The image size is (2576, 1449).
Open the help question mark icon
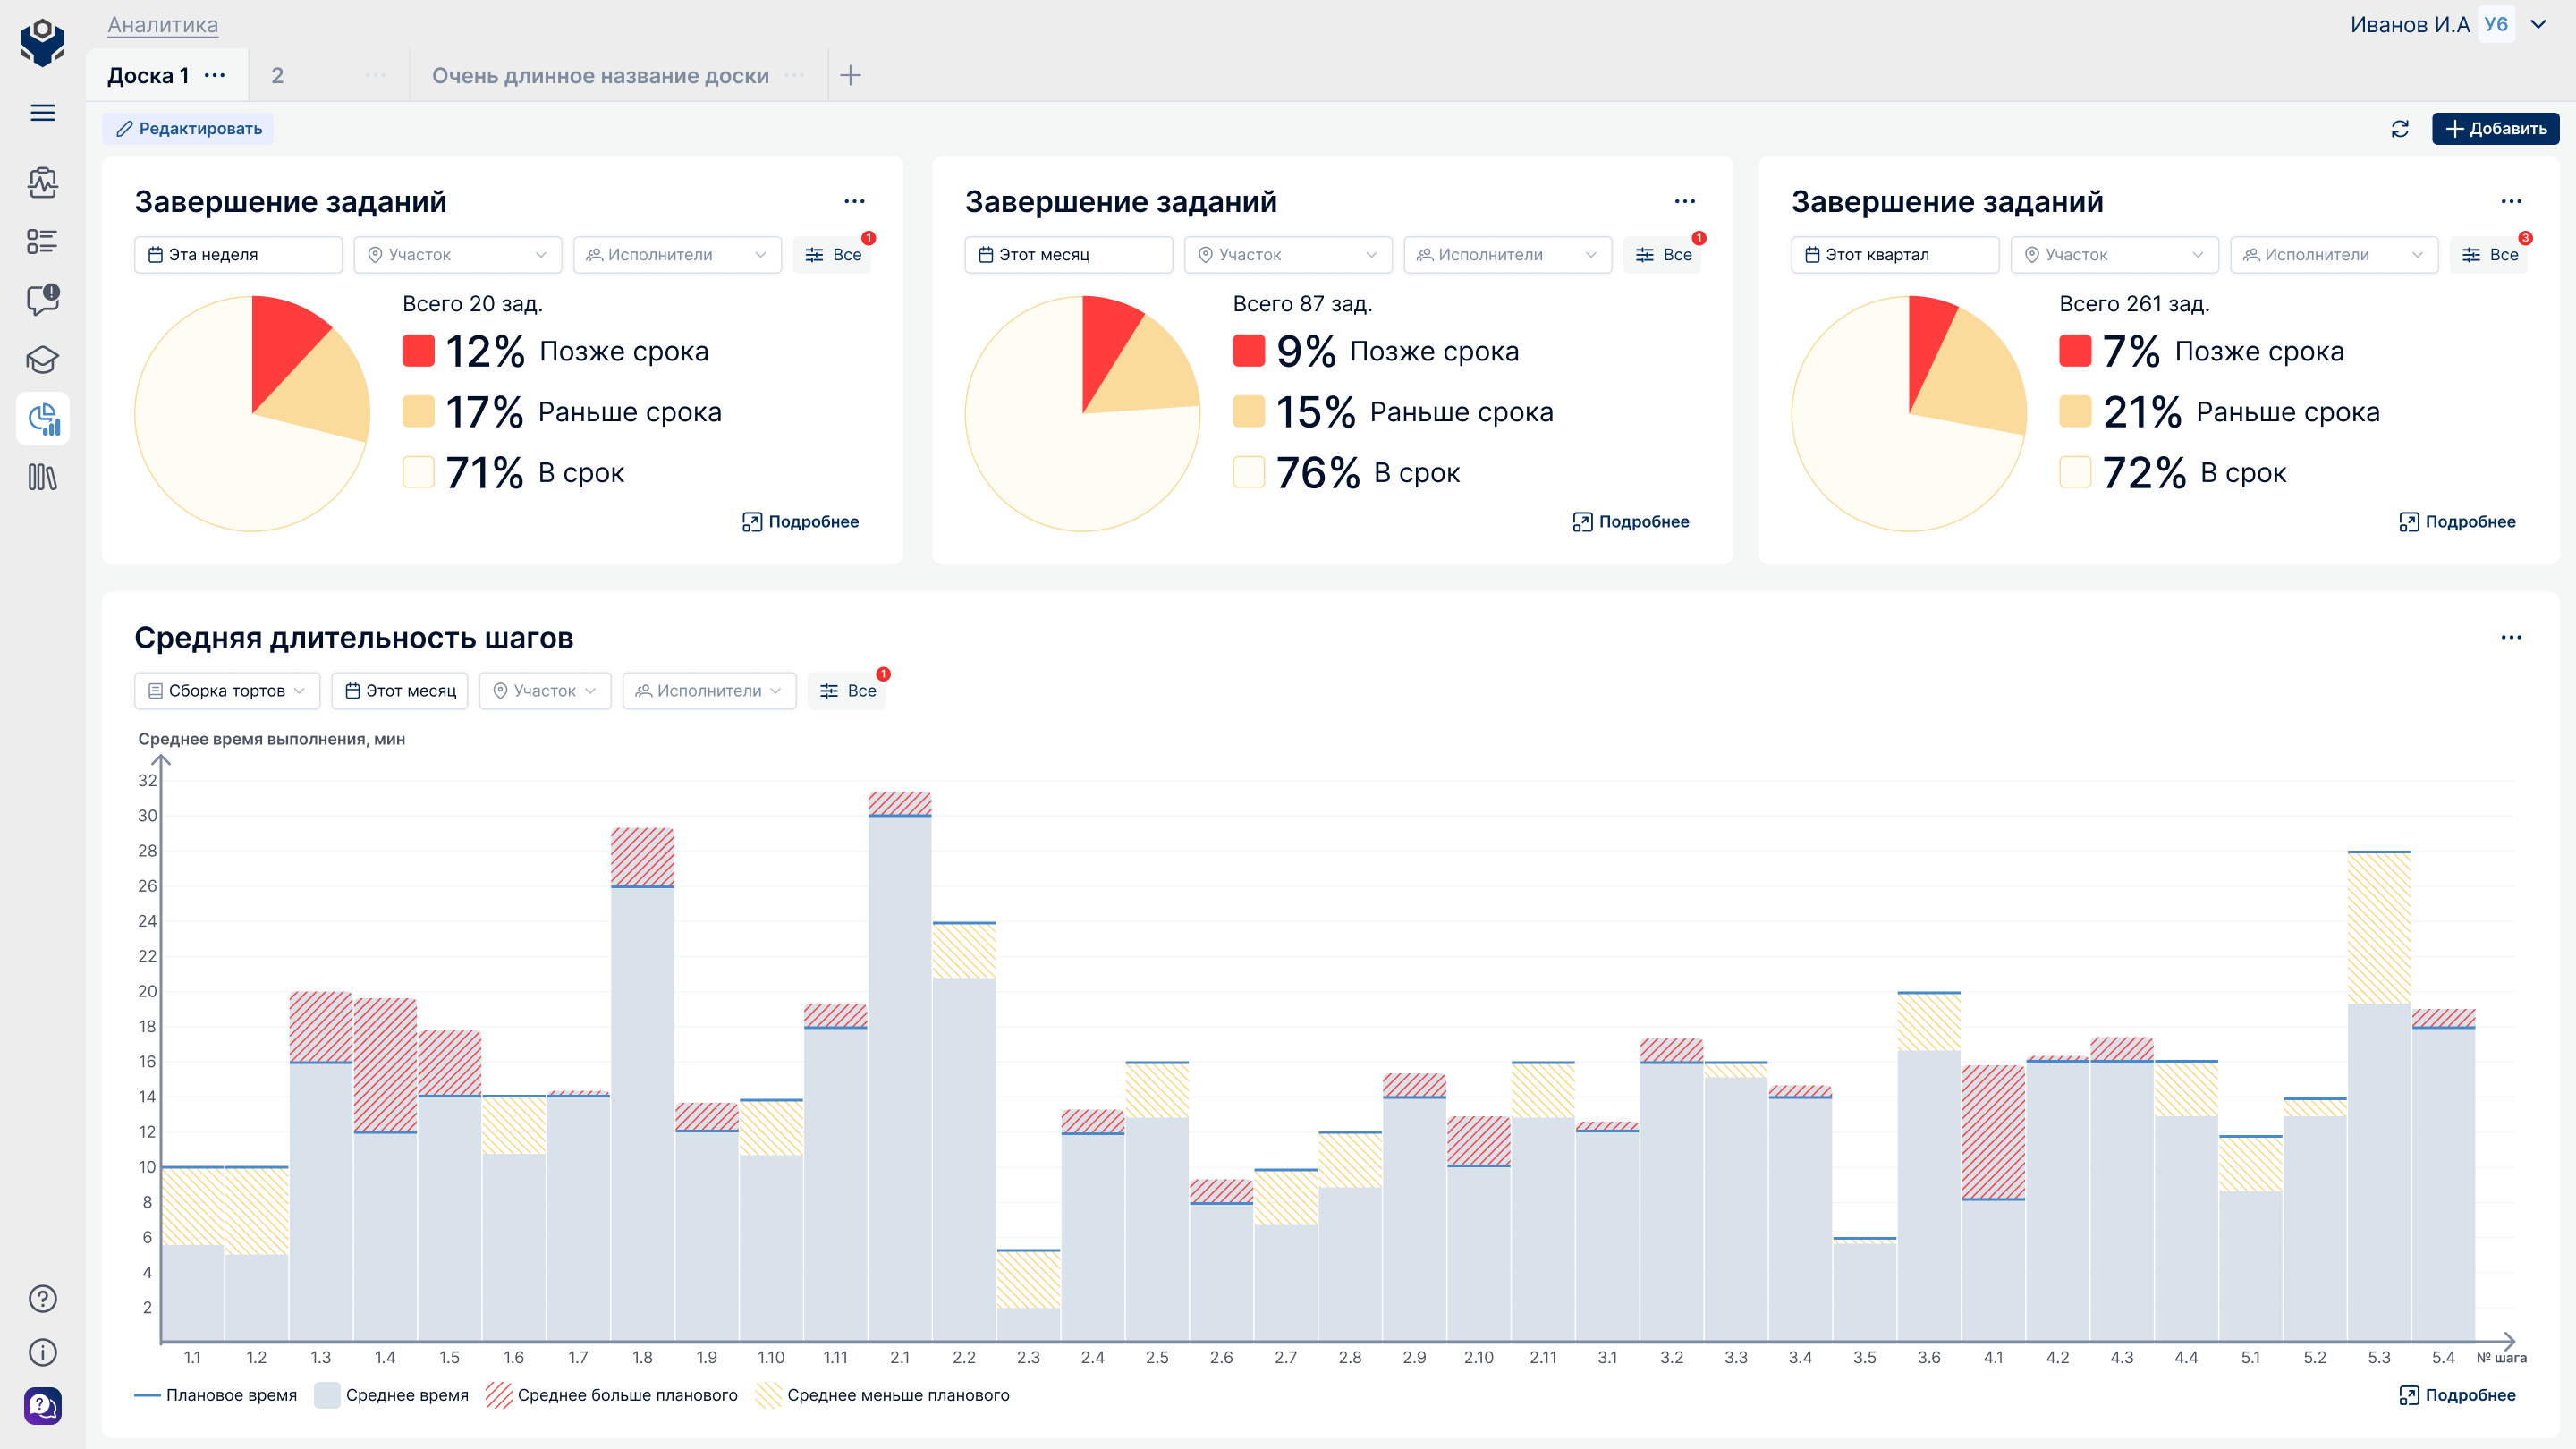click(42, 1299)
